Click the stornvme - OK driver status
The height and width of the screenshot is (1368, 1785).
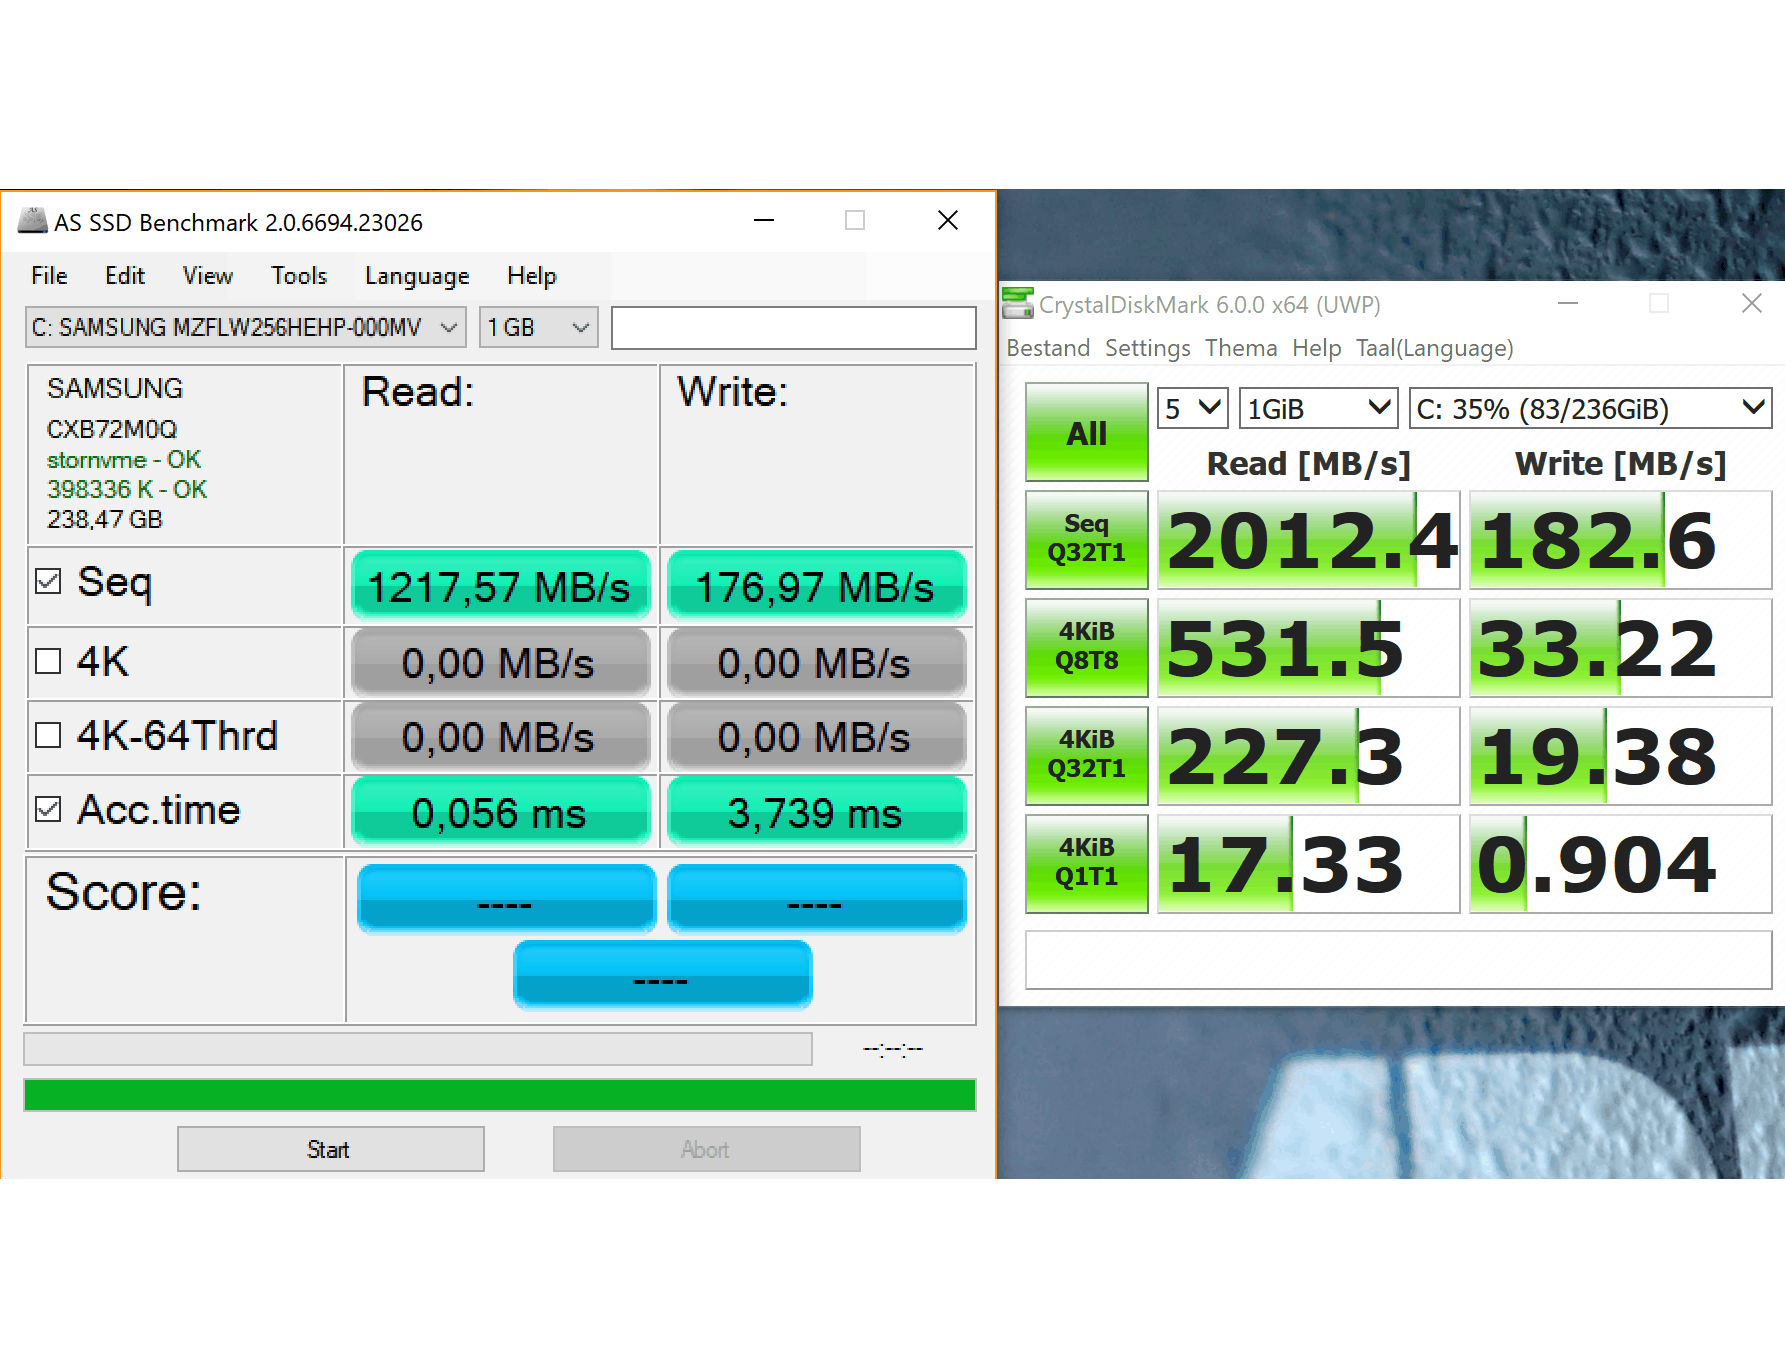click(x=124, y=460)
